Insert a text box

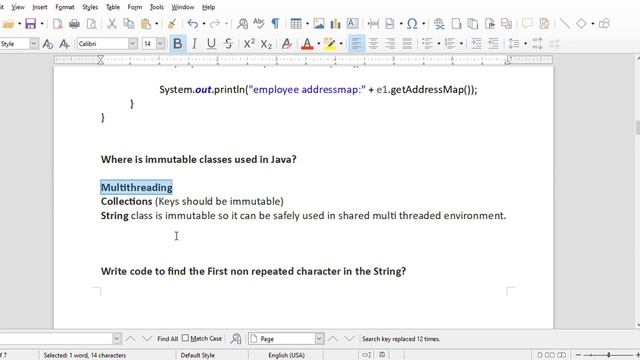click(352, 24)
